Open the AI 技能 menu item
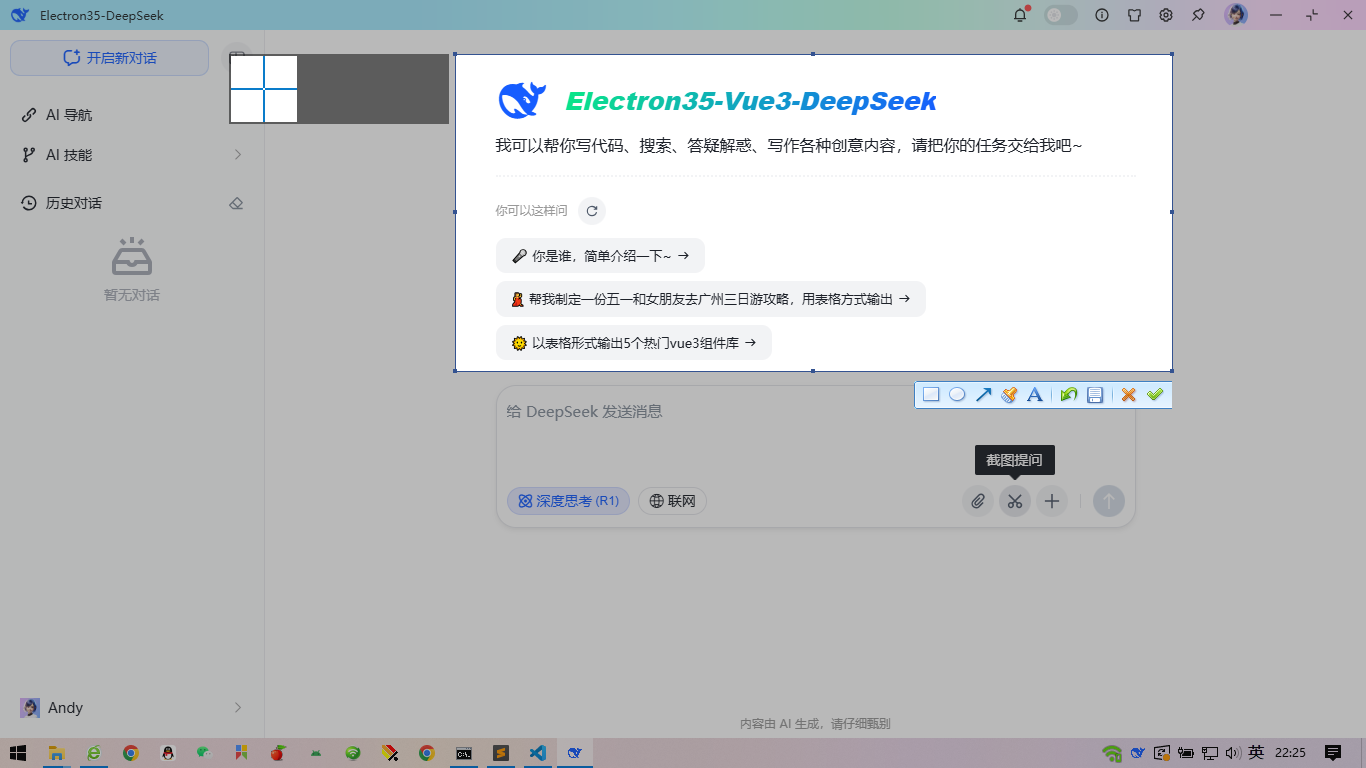Image resolution: width=1366 pixels, height=768 pixels. 132,155
